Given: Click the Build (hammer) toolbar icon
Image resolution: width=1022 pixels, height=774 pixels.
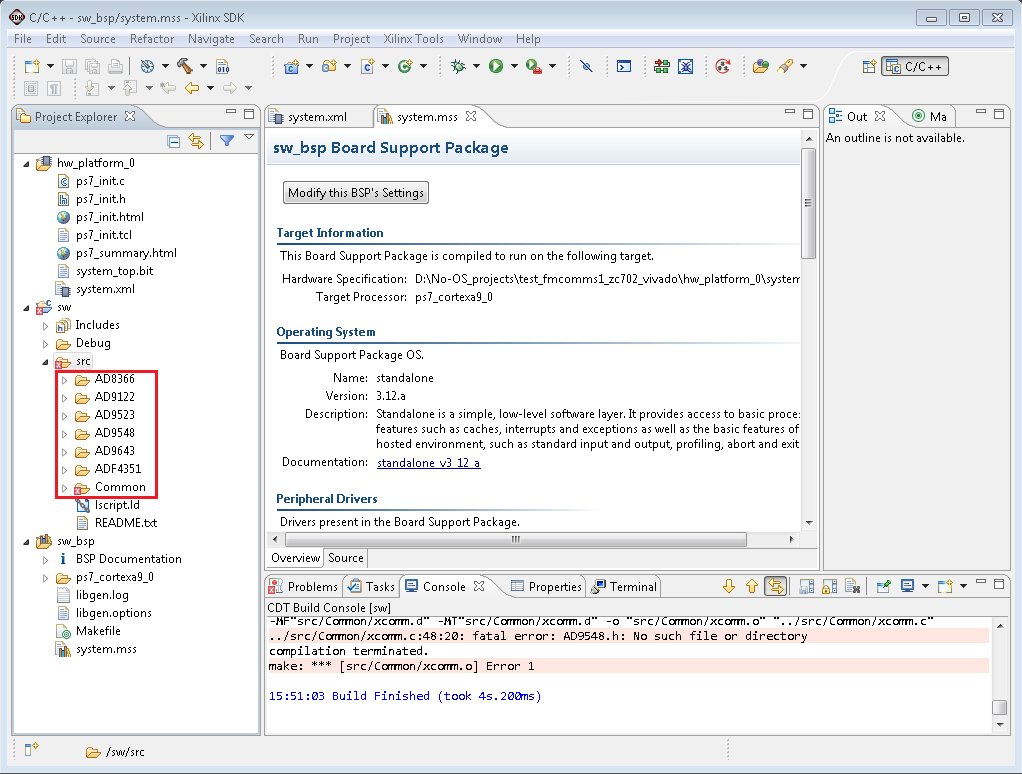Looking at the screenshot, I should (185, 66).
